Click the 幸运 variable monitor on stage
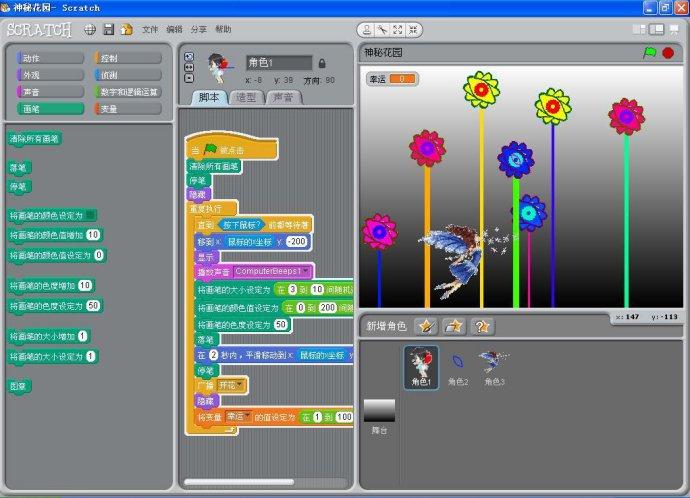This screenshot has width=690, height=498. 392,79
